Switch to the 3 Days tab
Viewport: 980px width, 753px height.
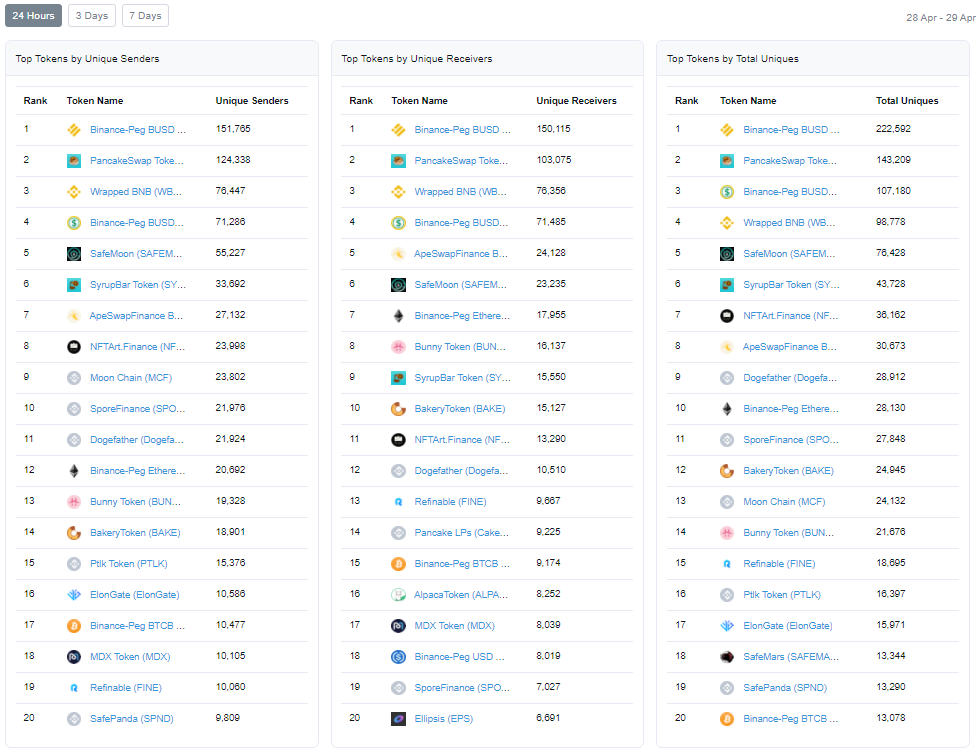coord(92,16)
